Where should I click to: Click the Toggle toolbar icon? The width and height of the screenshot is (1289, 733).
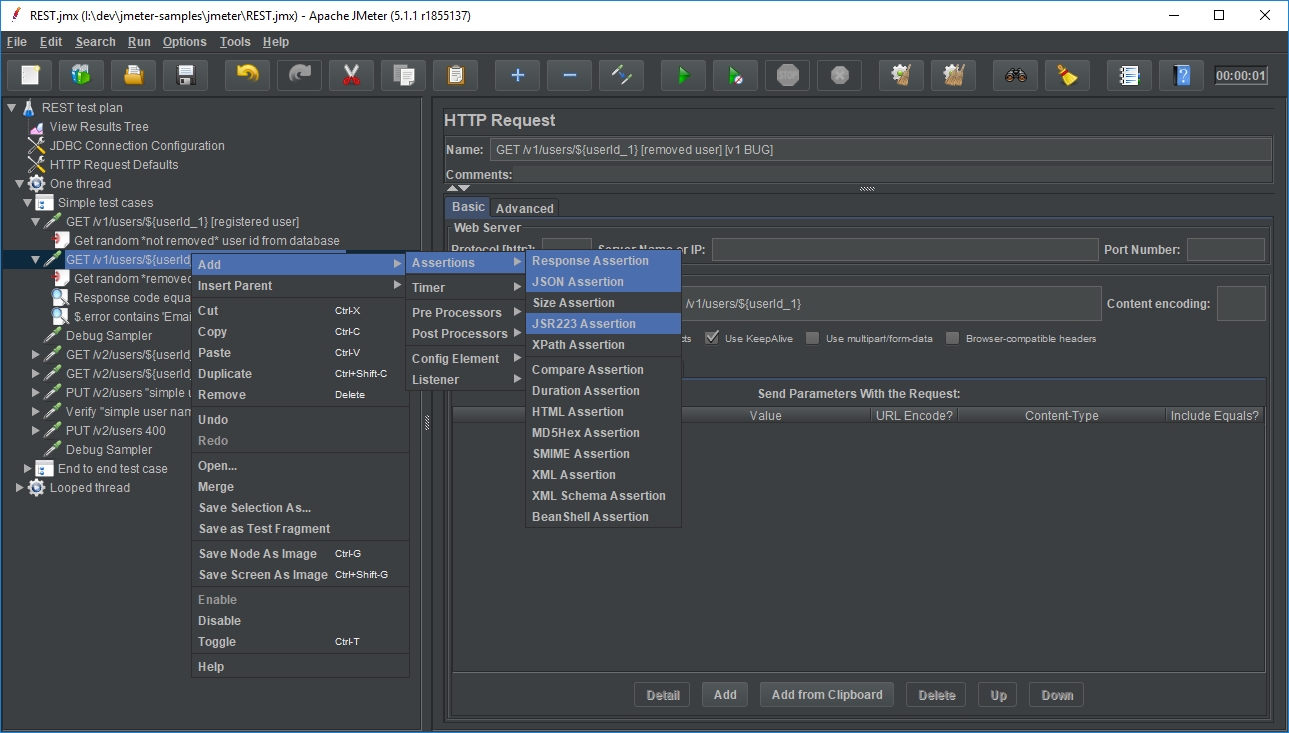pos(621,75)
